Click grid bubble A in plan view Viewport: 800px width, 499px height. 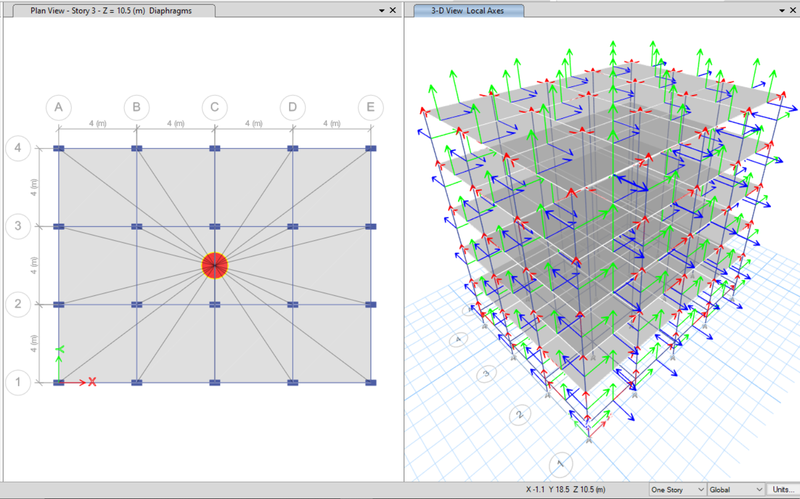(x=59, y=107)
